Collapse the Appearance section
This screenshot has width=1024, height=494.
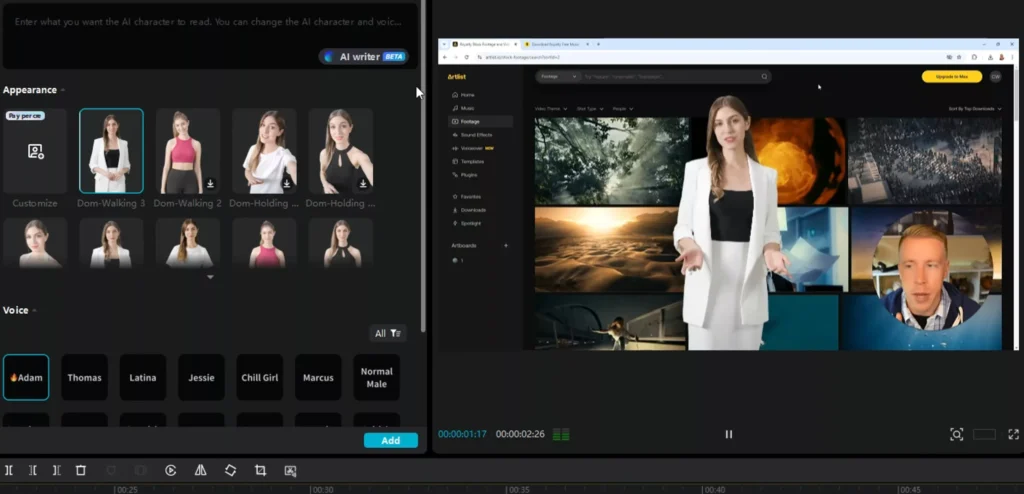click(x=63, y=90)
